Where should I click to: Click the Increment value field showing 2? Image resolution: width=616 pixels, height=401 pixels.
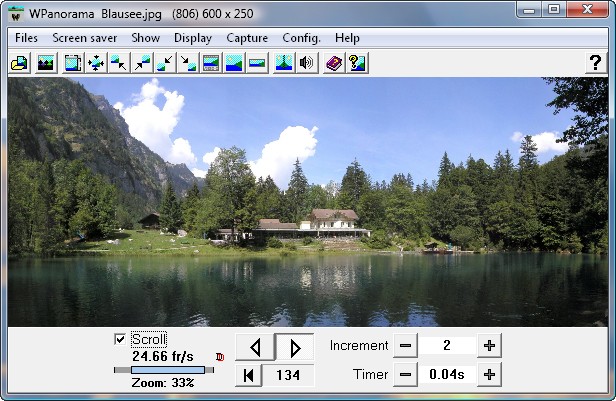click(447, 346)
